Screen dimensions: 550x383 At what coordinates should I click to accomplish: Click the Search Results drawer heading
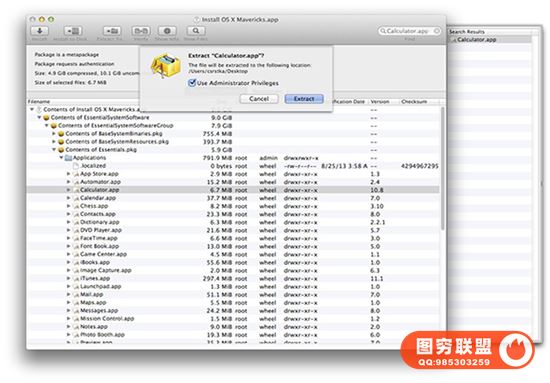pyautogui.click(x=467, y=32)
